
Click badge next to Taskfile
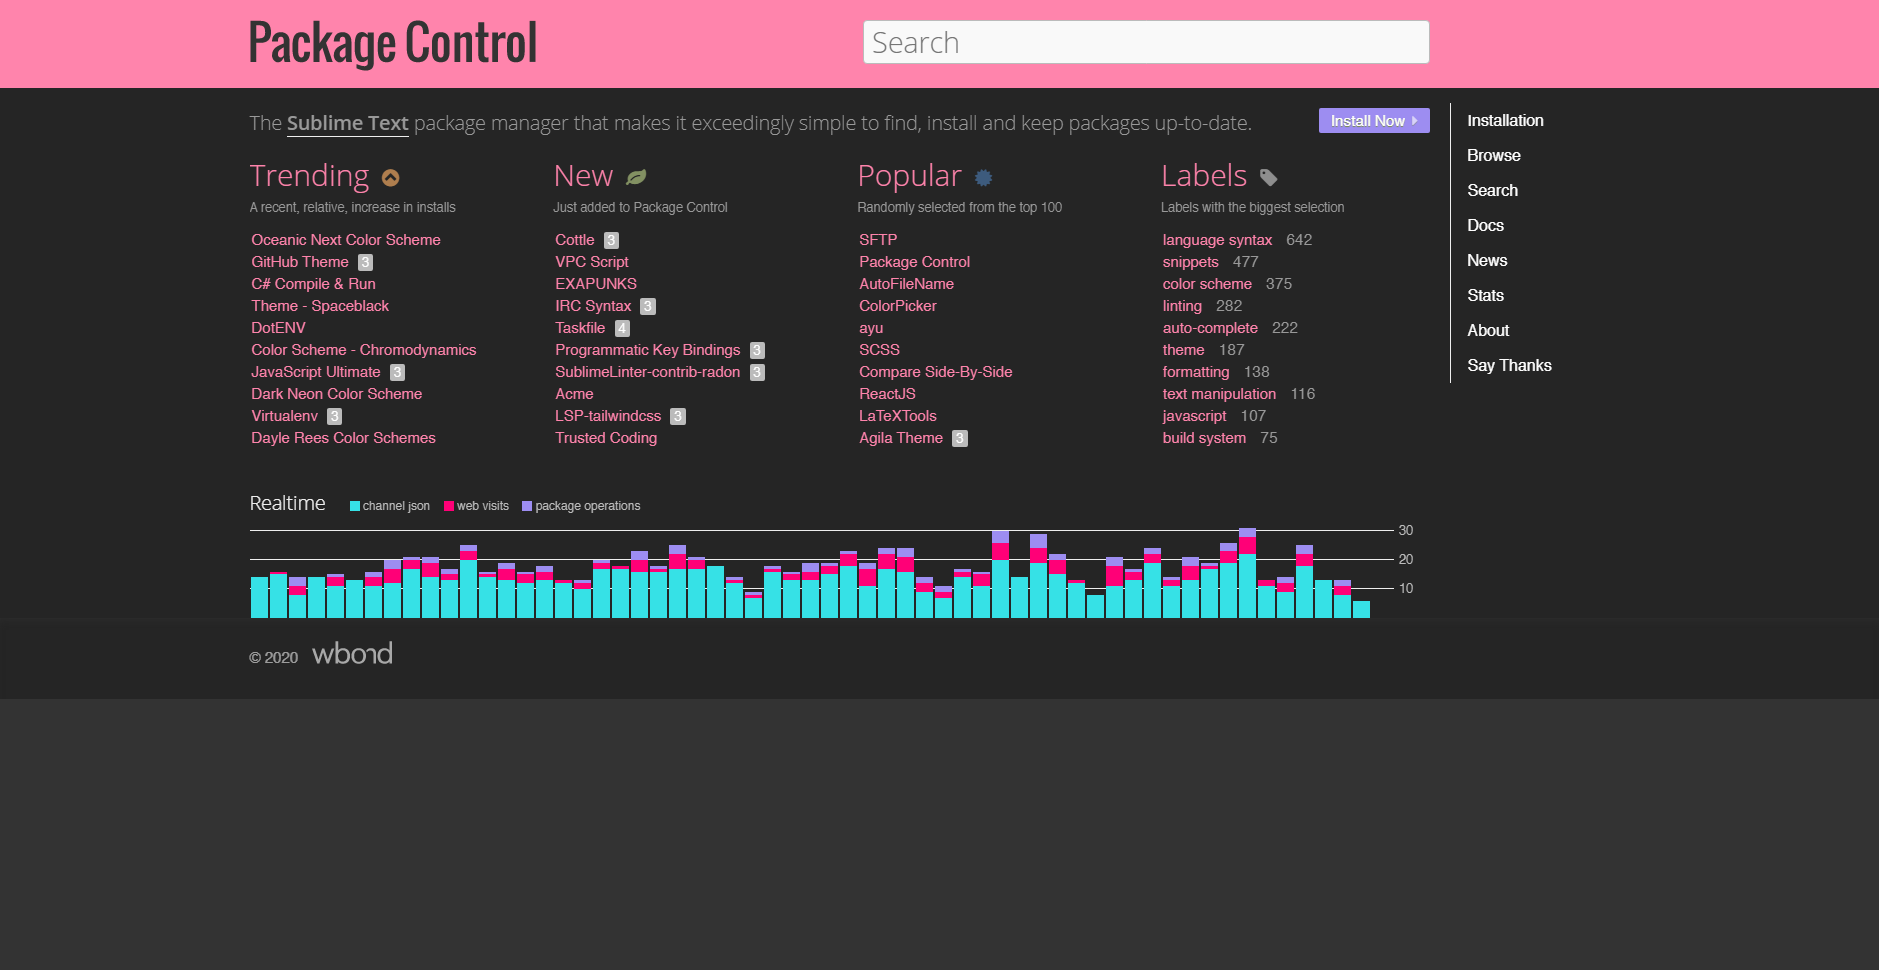pyautogui.click(x=622, y=328)
